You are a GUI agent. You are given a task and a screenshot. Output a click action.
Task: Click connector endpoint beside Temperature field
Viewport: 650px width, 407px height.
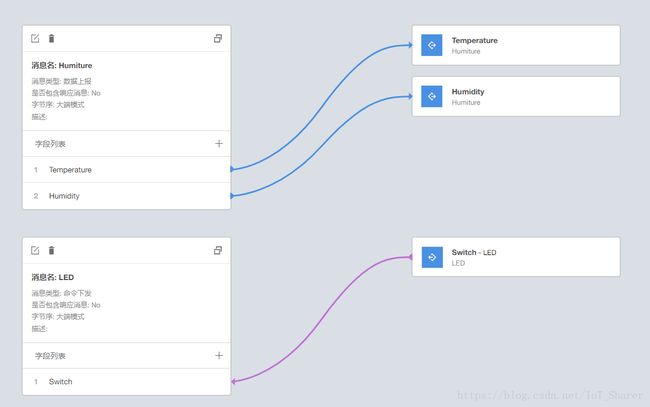[x=232, y=169]
